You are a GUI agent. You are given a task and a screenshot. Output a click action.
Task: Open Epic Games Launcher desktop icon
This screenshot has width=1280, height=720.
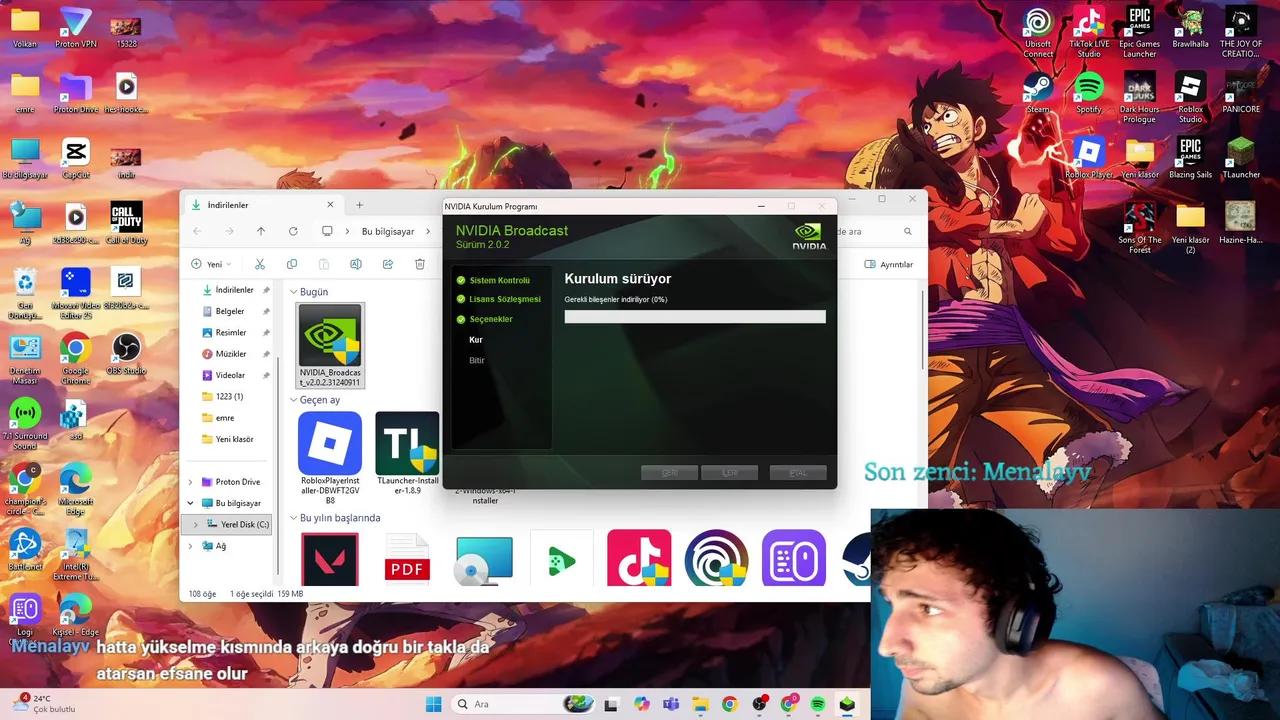[1139, 32]
